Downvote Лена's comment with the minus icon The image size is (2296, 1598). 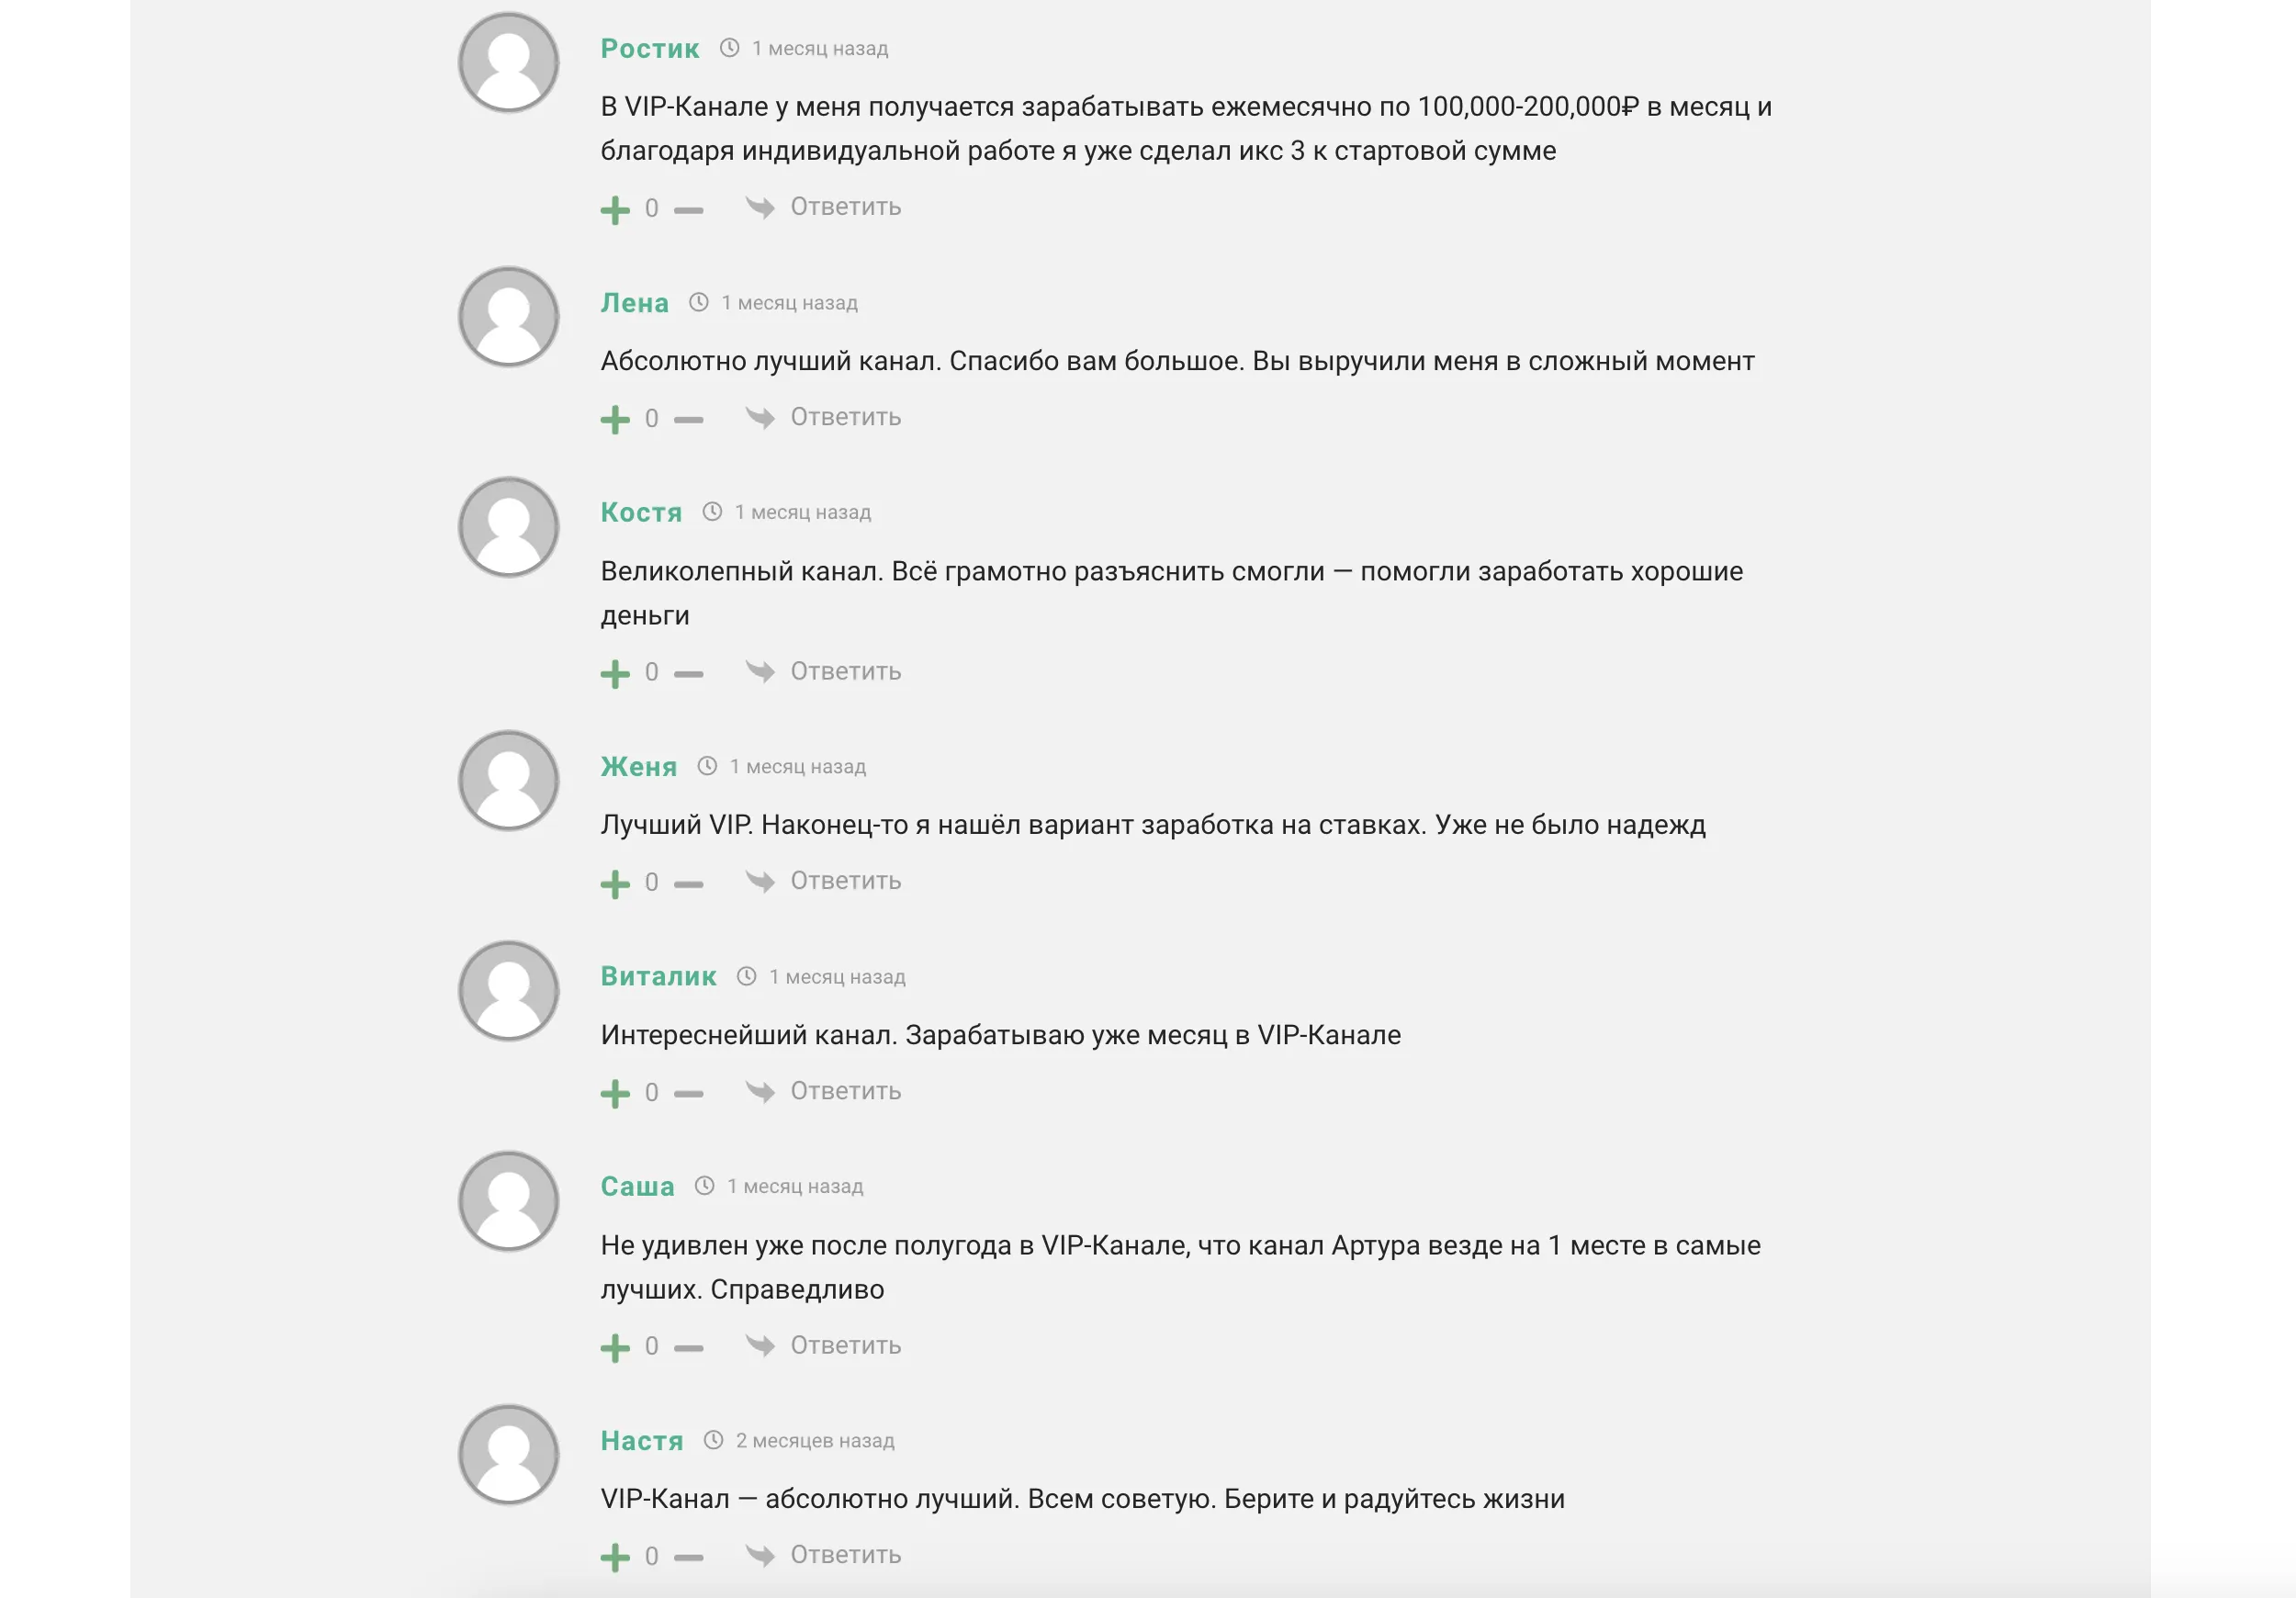click(688, 420)
